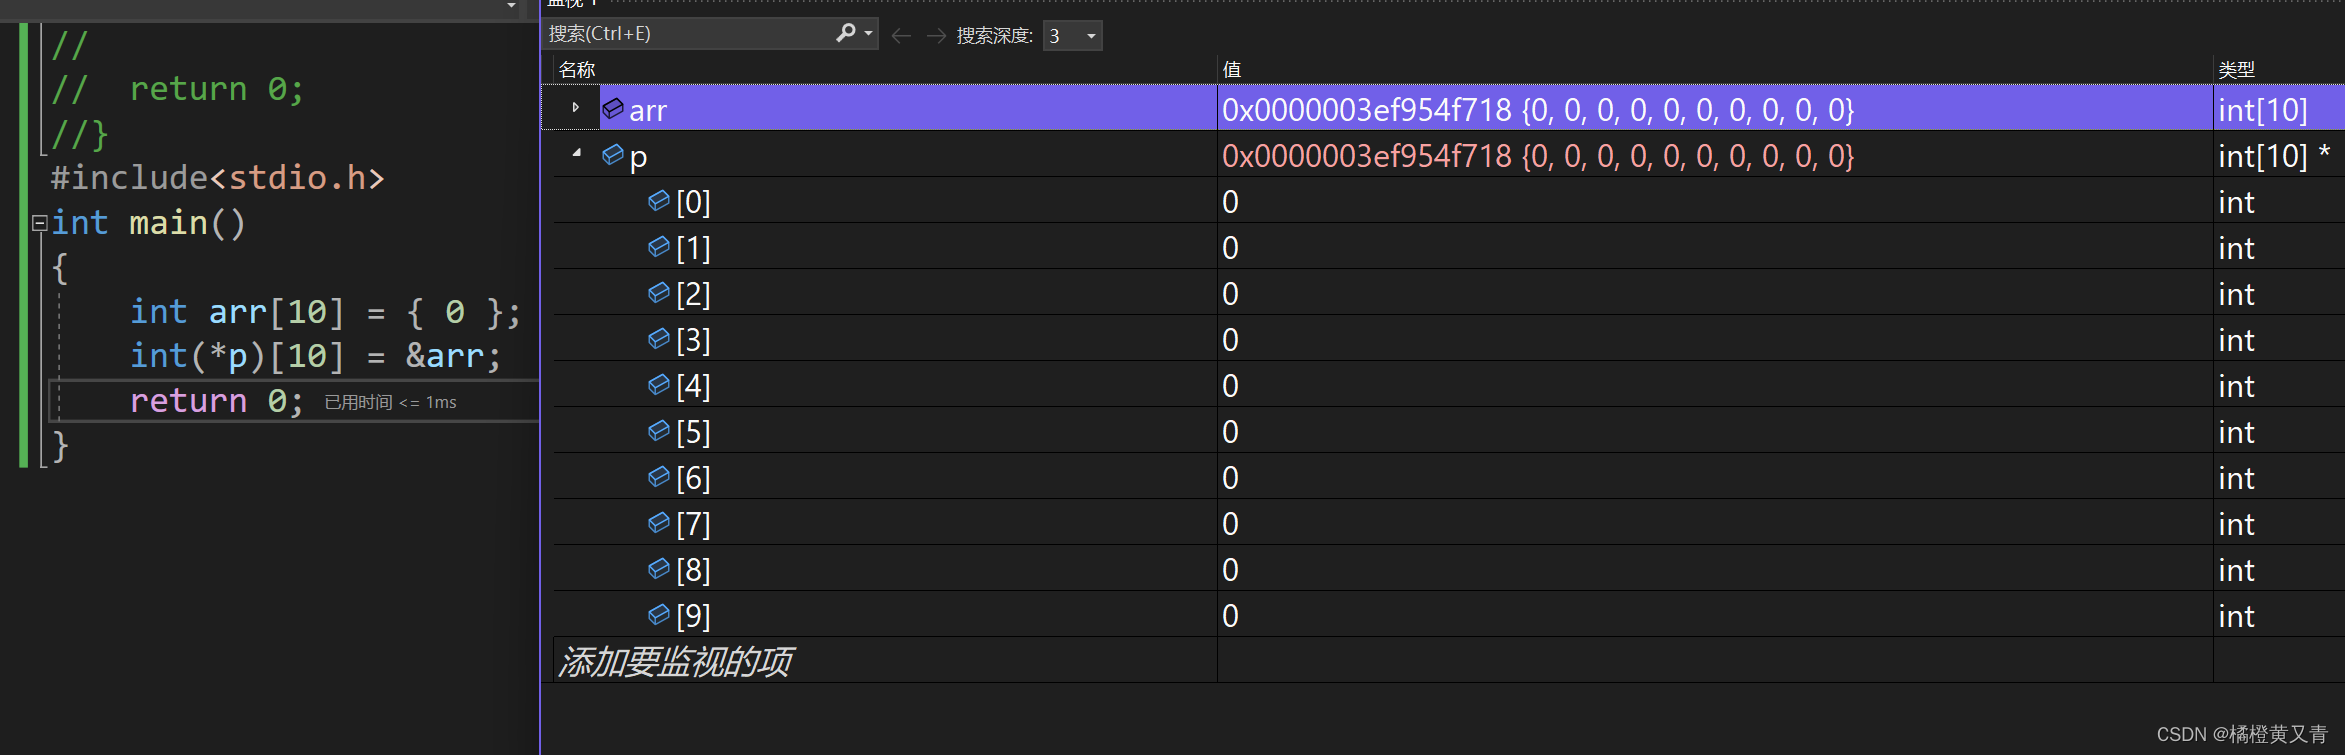2345x755 pixels.
Task: Open the editor scope dropdown arrow at top
Action: click(511, 6)
